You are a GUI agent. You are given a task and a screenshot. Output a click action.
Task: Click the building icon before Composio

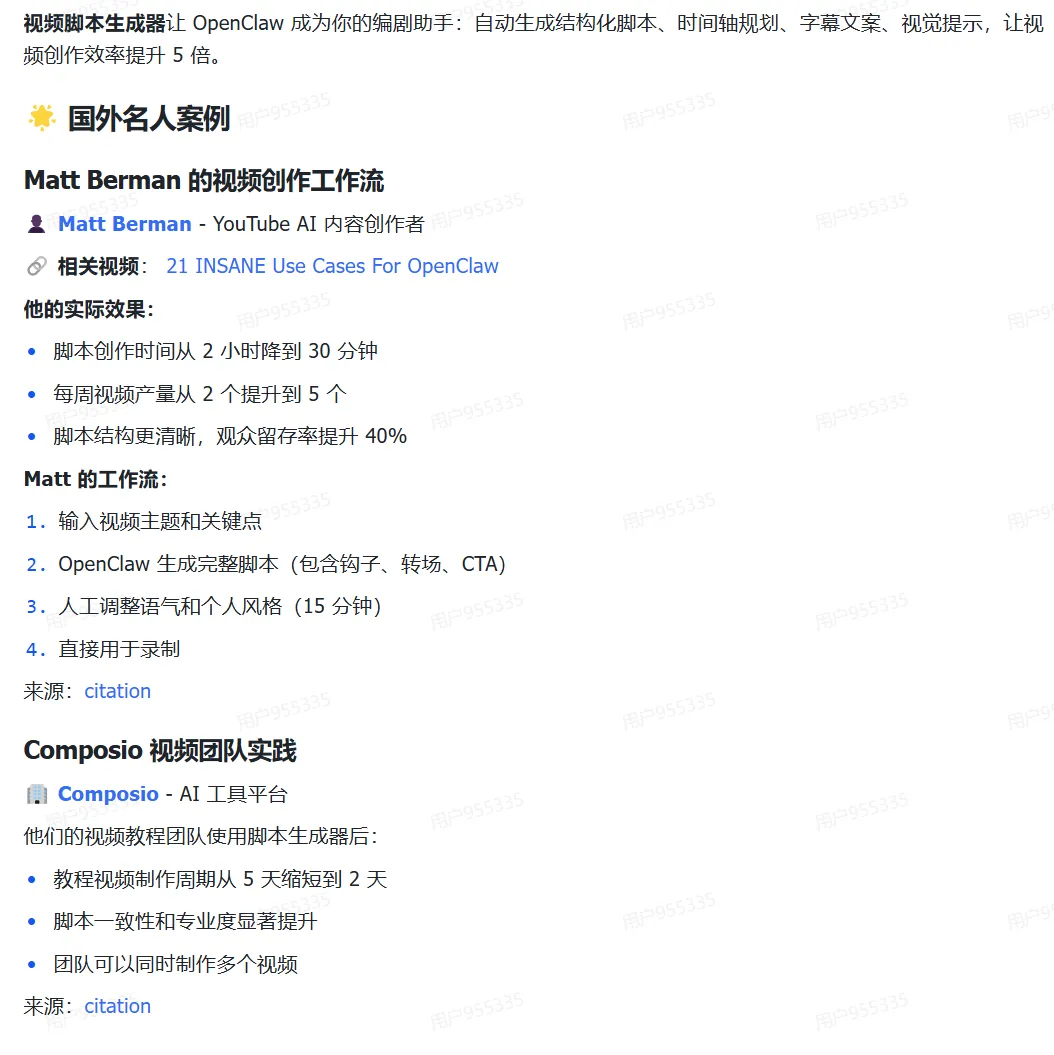37,795
